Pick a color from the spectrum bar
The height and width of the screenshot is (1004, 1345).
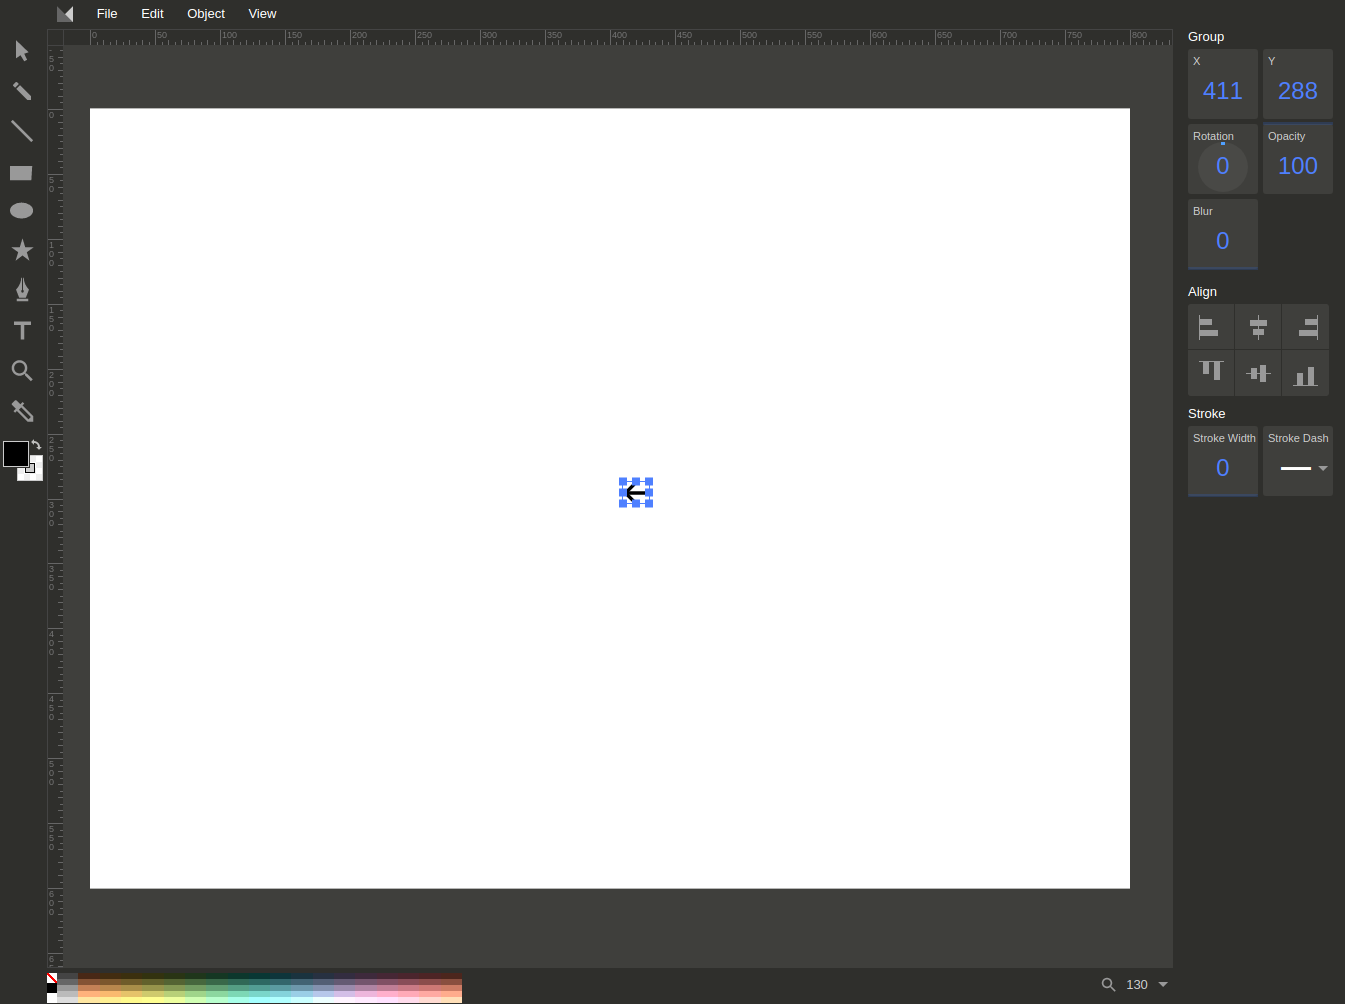pos(250,989)
